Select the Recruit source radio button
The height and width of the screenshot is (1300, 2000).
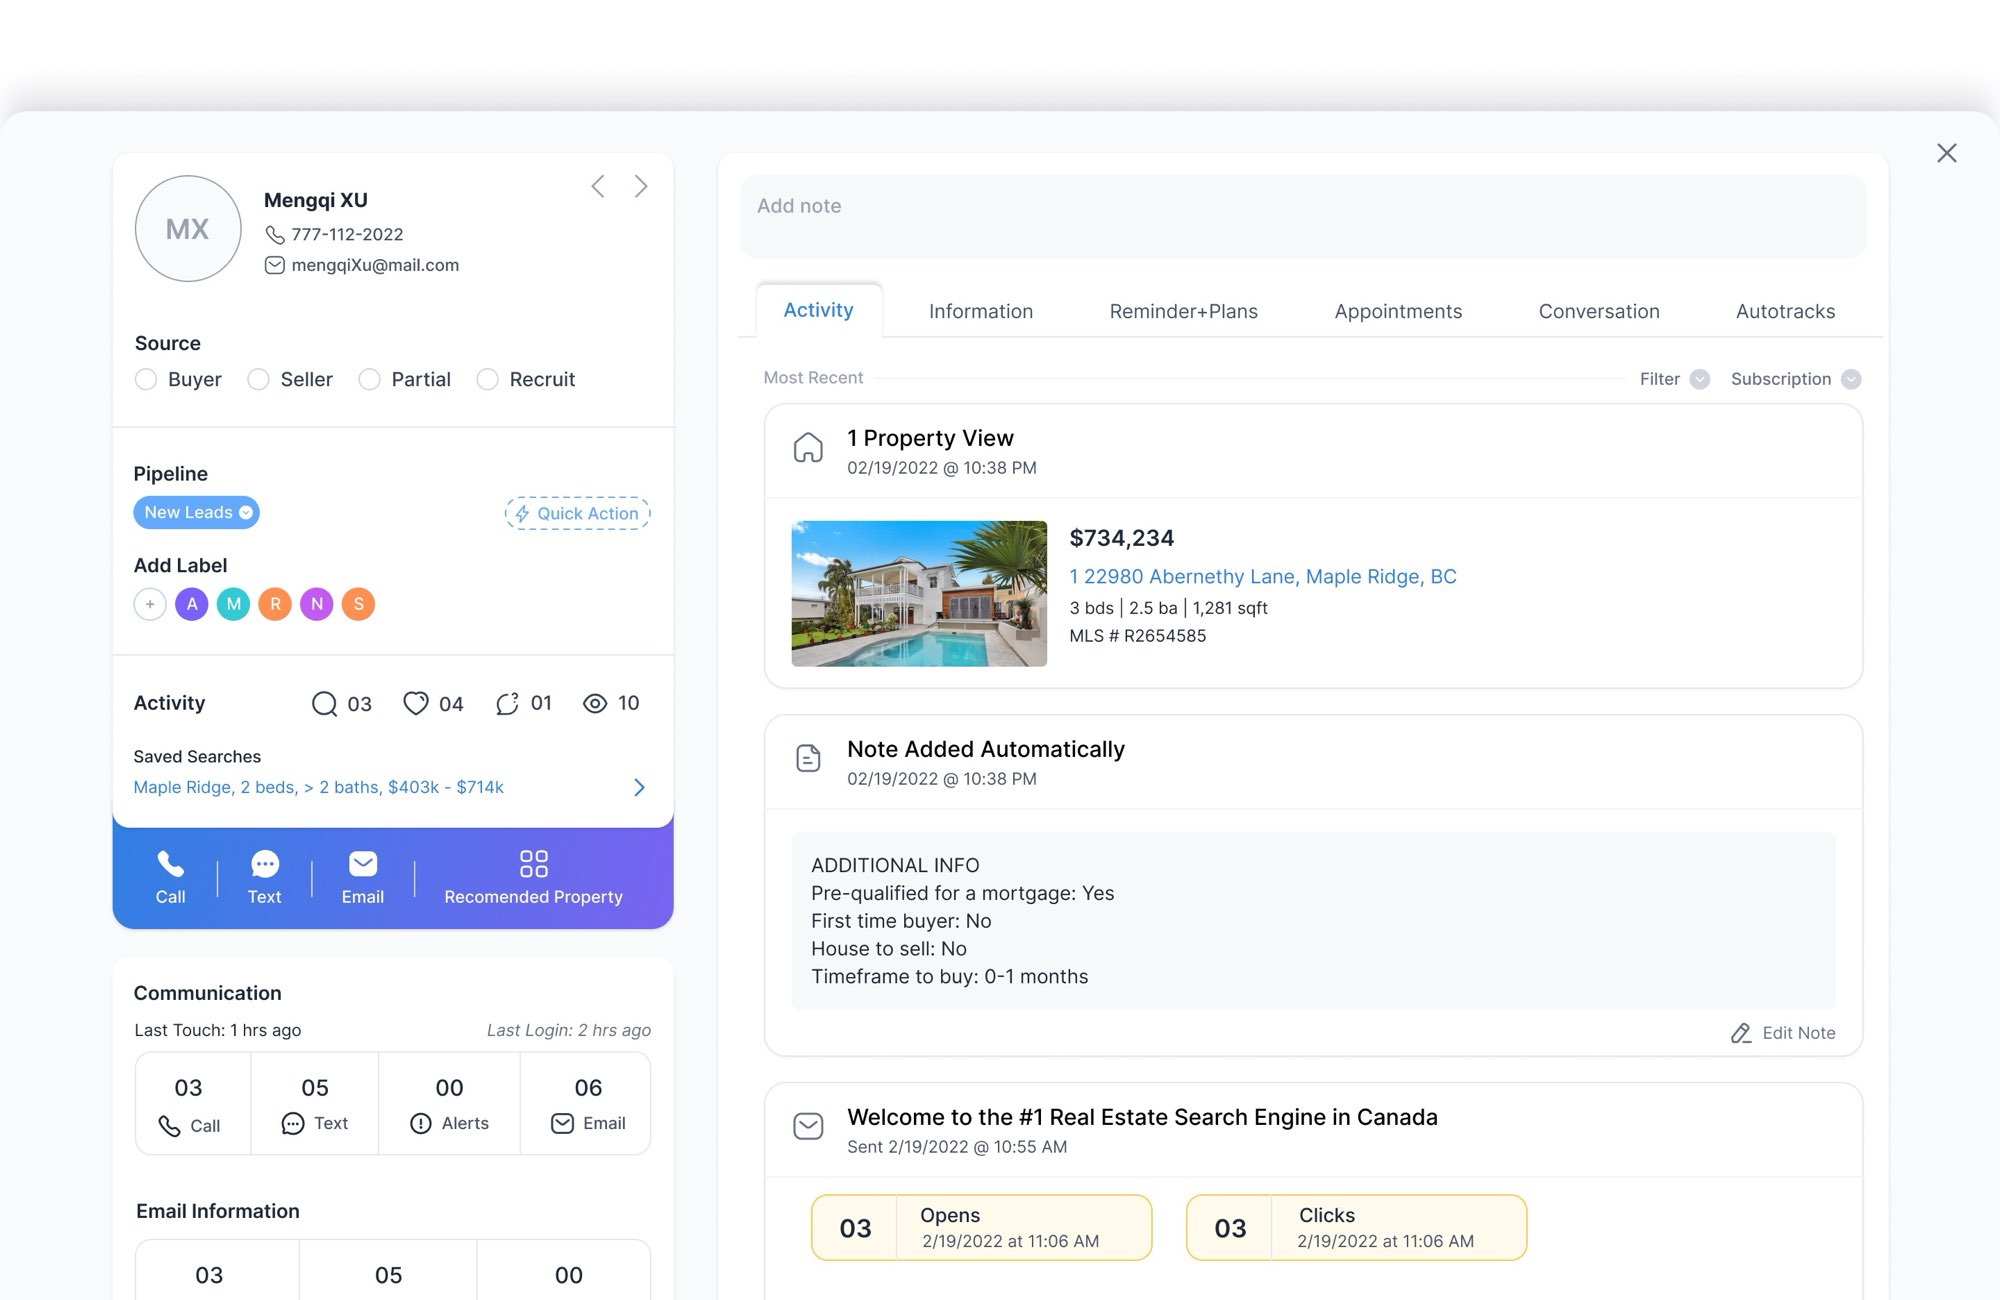[487, 379]
